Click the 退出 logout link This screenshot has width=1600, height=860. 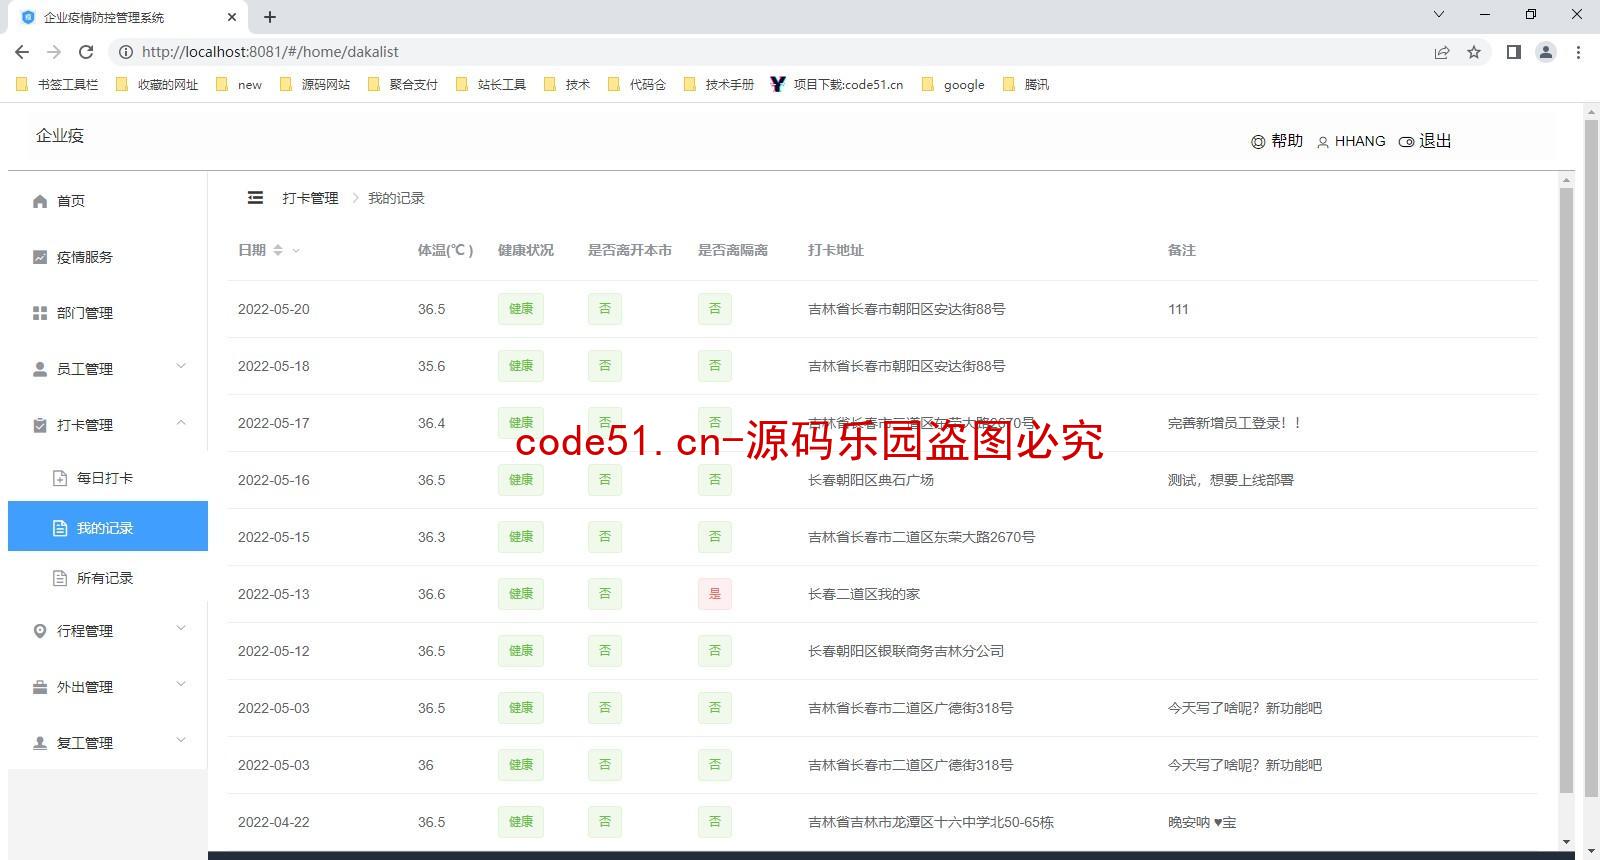click(x=1435, y=141)
